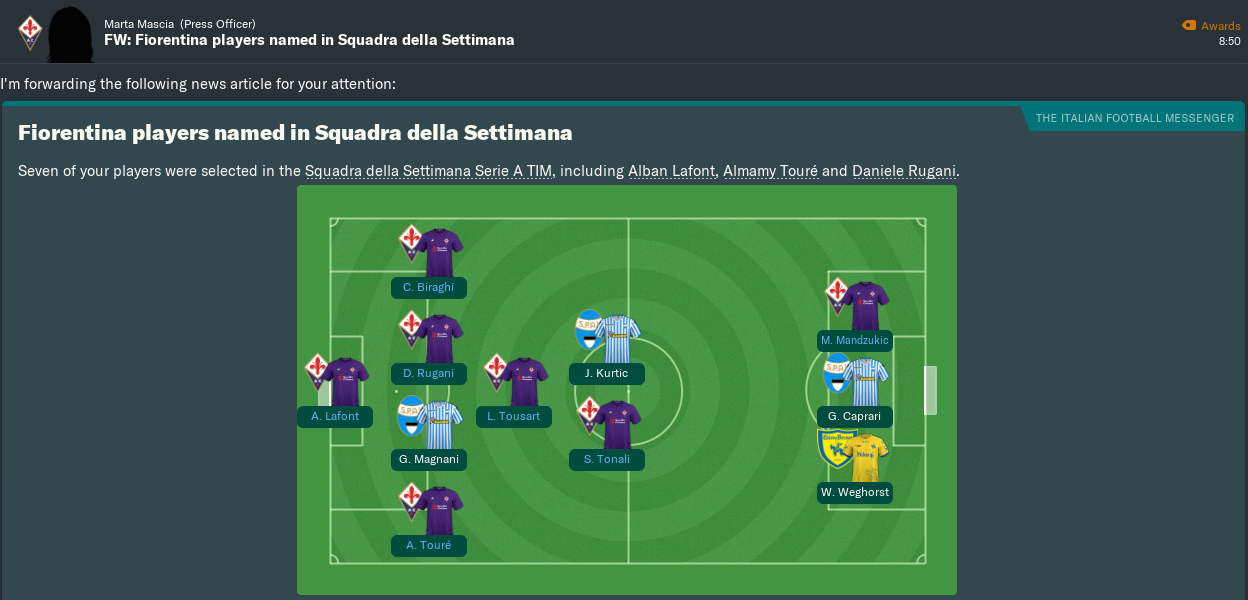
Task: Click G. Magnani's striped SPAL shirt
Action: tap(440, 425)
